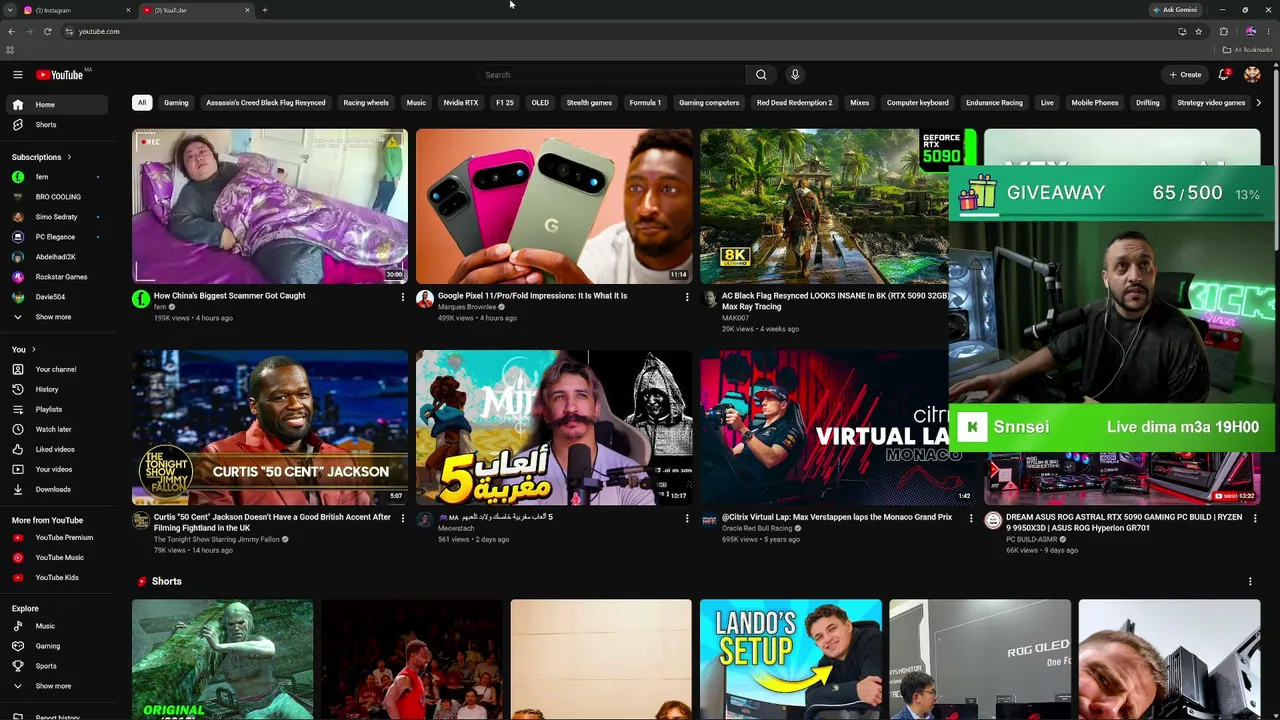
Task: Expand the Subscriptions section chevron
Action: tap(69, 157)
